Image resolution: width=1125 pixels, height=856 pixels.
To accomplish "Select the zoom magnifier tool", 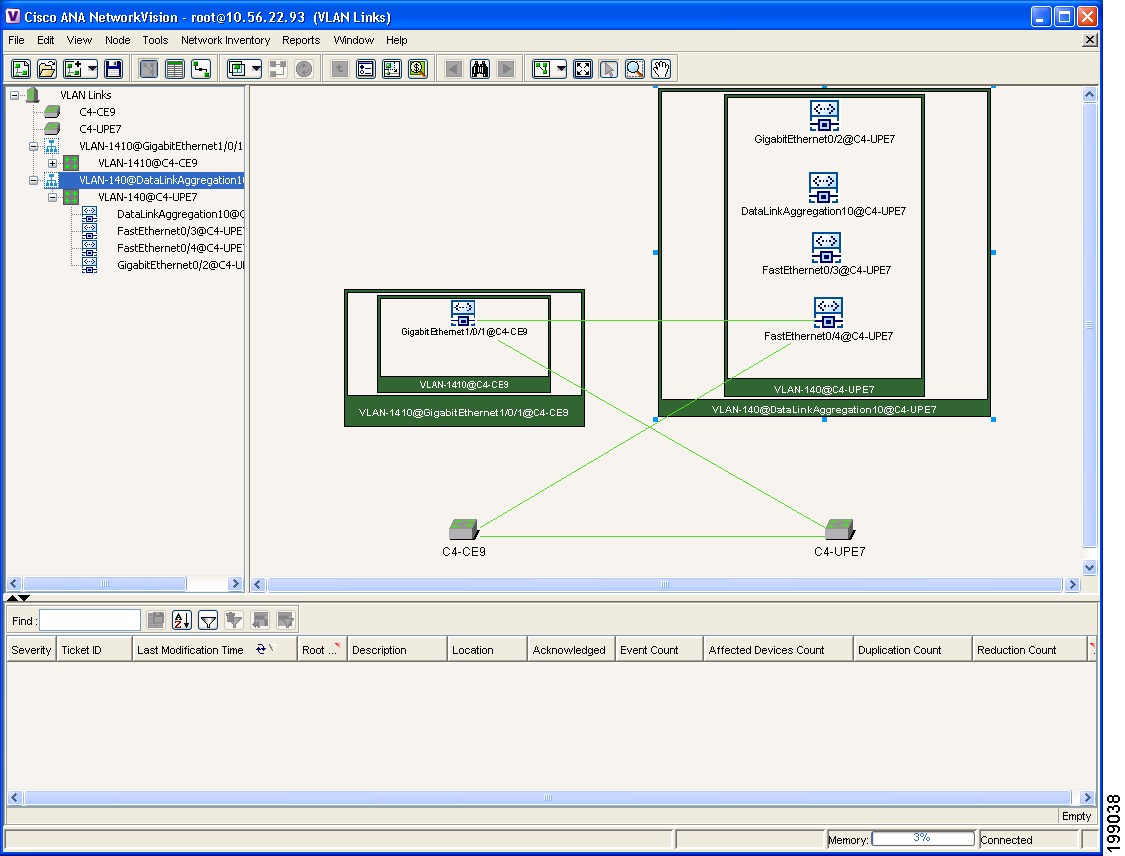I will click(x=635, y=69).
